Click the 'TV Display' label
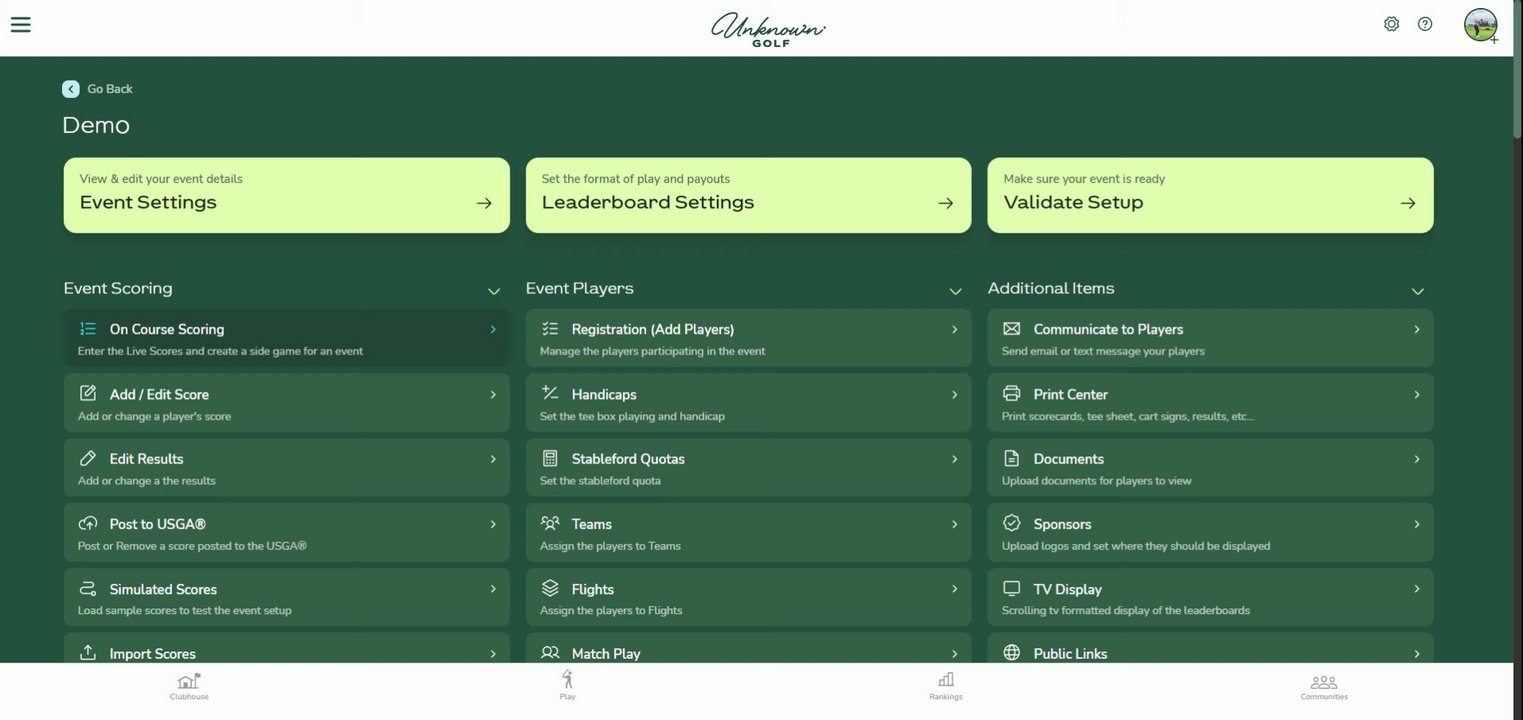 coord(1068,589)
